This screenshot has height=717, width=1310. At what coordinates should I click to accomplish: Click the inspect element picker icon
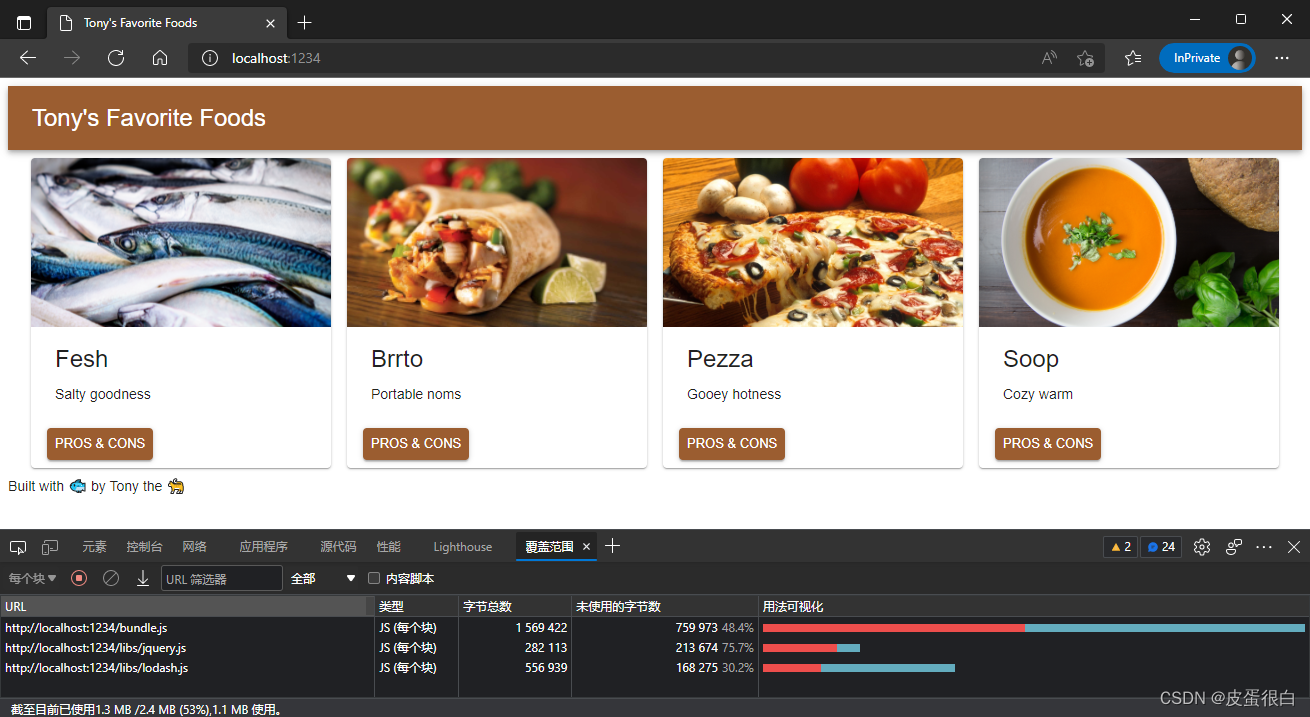pos(18,547)
